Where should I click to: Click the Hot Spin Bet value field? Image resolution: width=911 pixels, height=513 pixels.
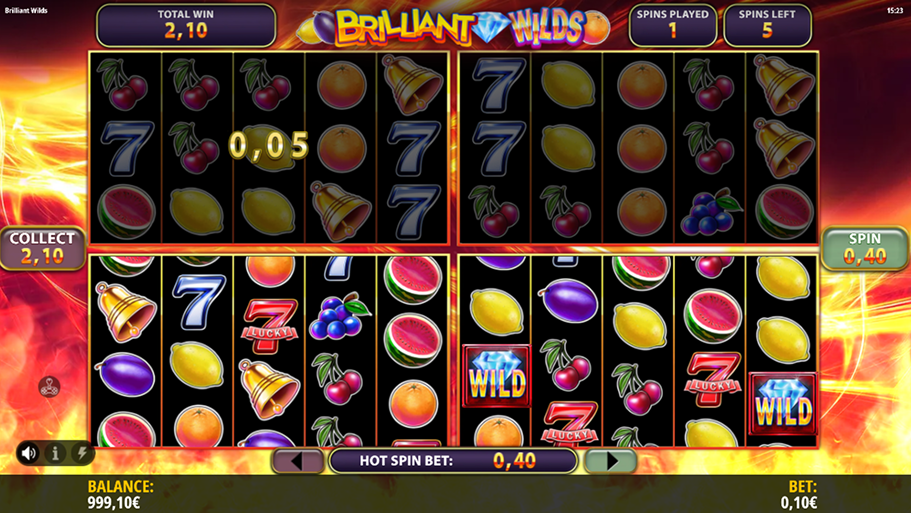453,461
